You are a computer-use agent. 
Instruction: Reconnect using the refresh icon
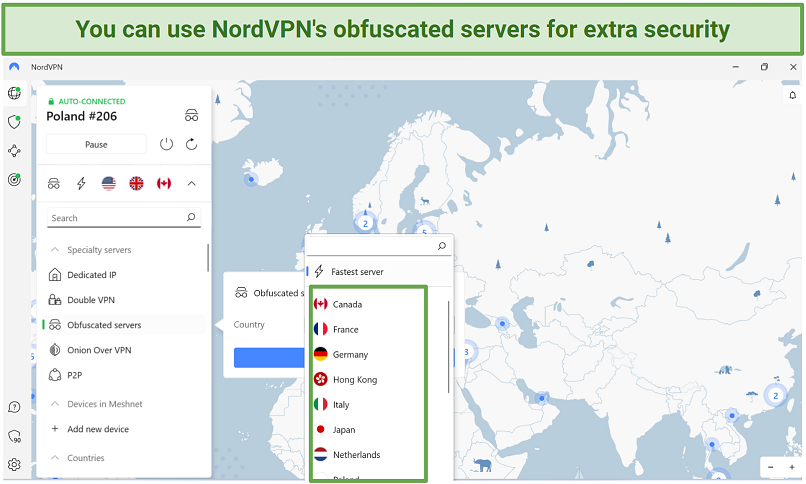(x=192, y=144)
